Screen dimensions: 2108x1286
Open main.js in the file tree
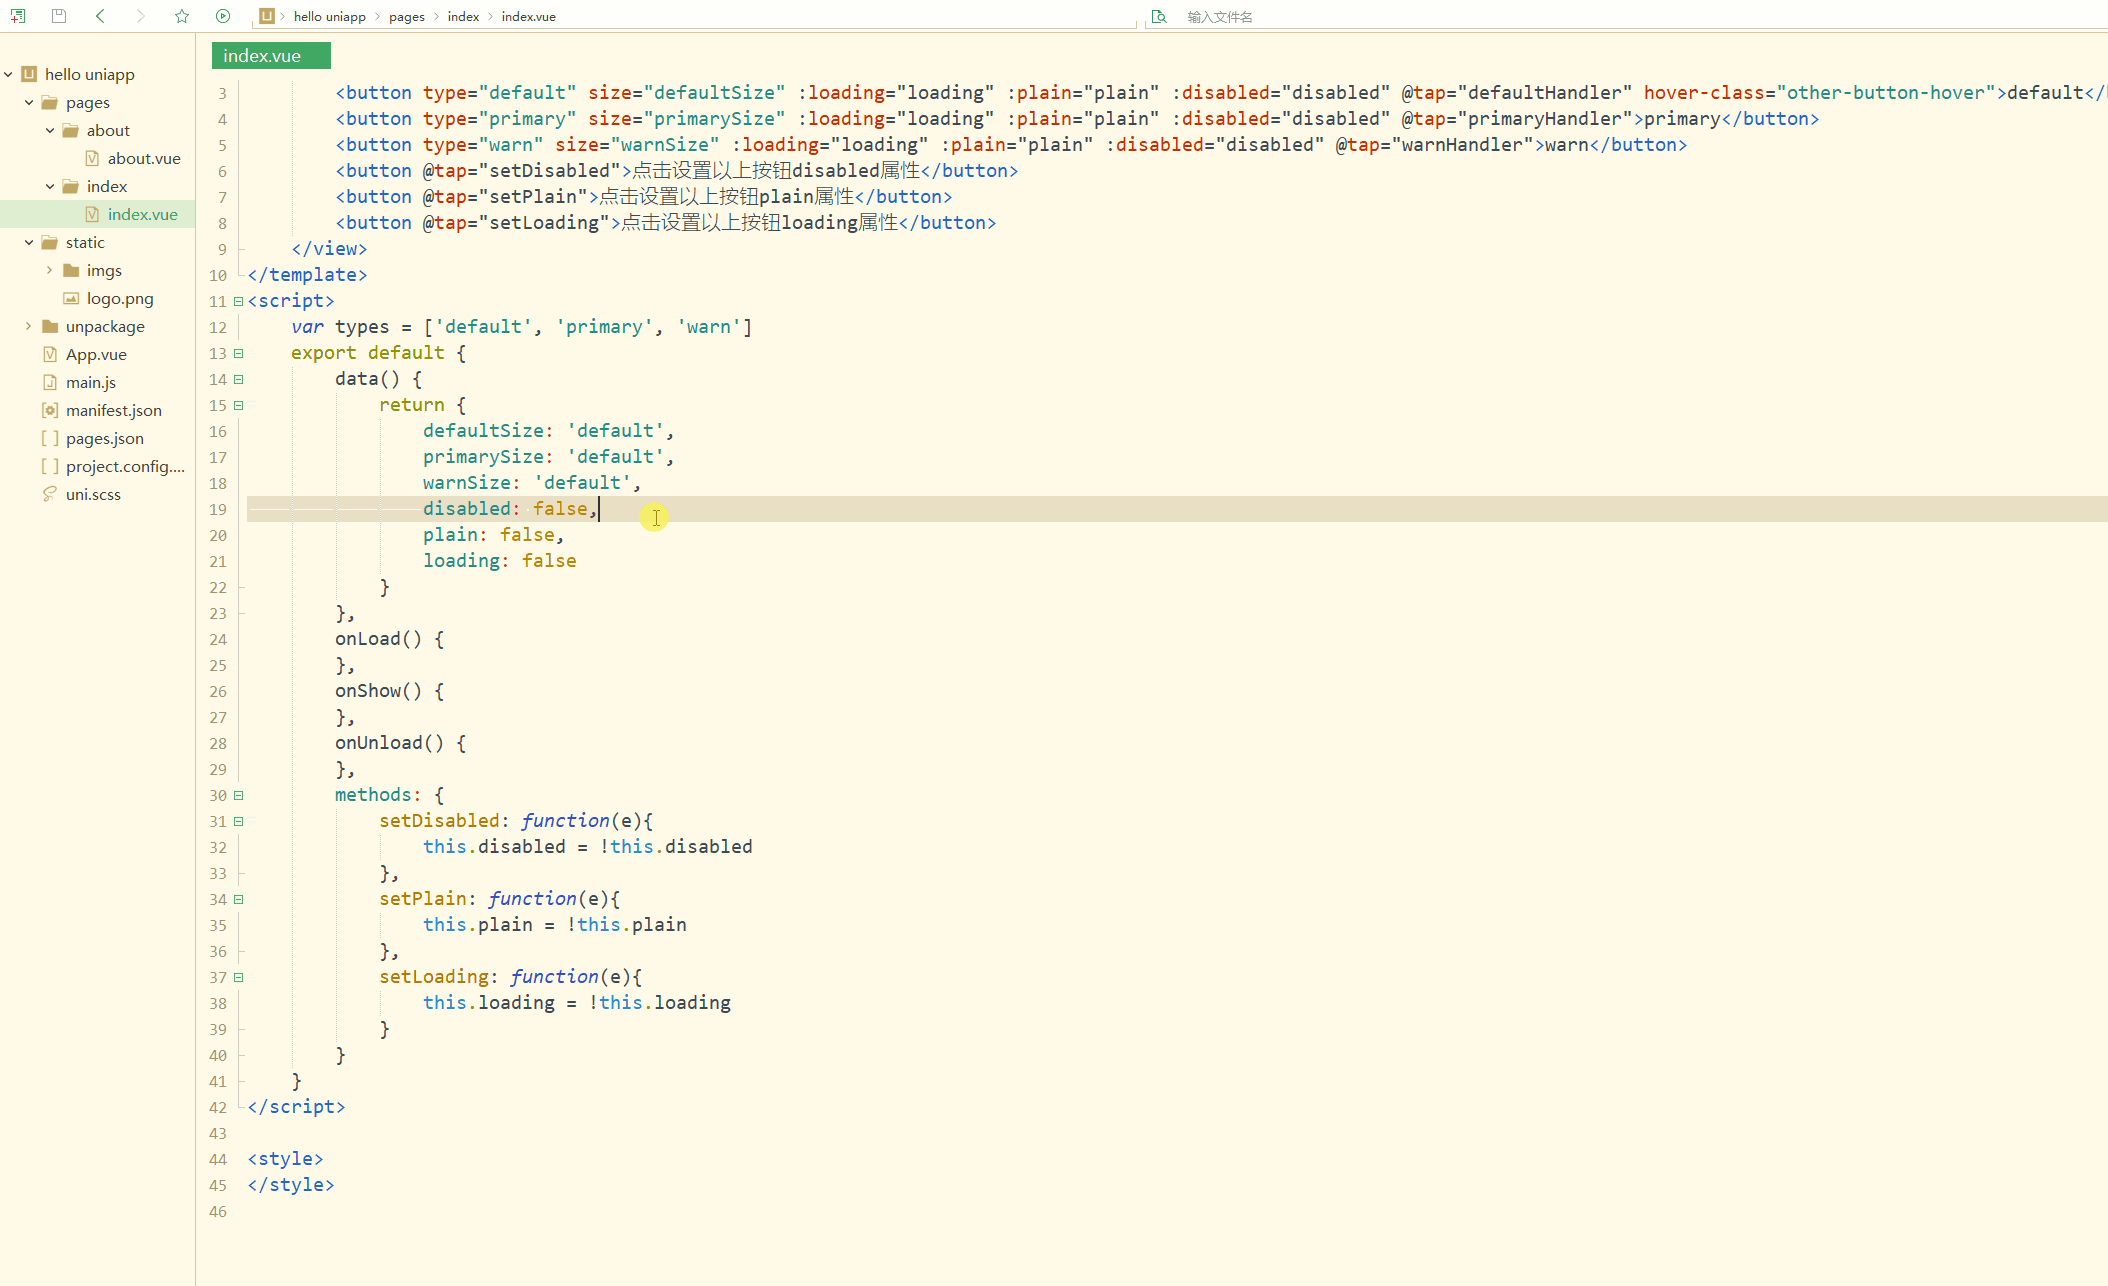91,382
